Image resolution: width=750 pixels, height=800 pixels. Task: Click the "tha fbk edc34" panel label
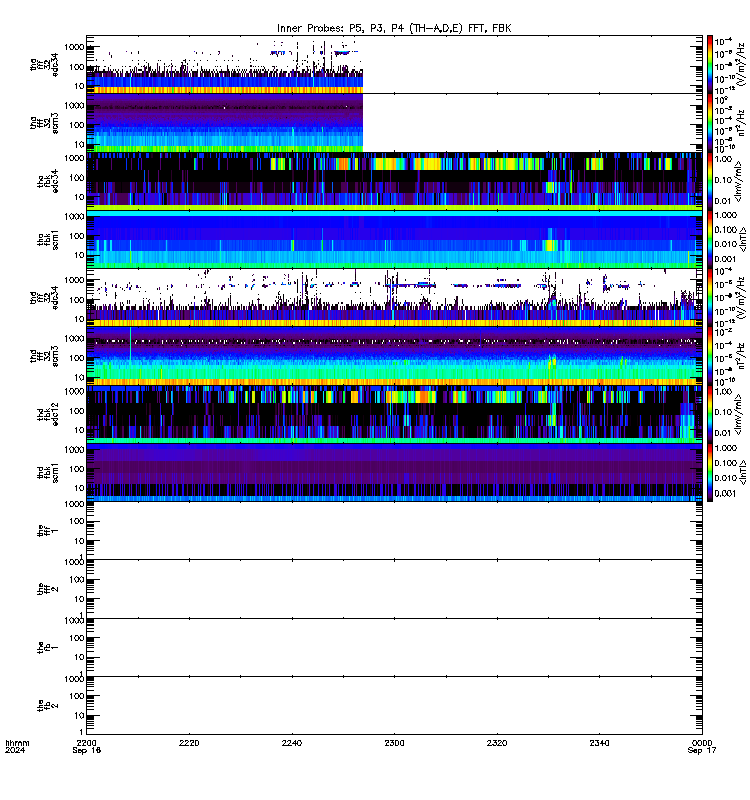(x=48, y=181)
